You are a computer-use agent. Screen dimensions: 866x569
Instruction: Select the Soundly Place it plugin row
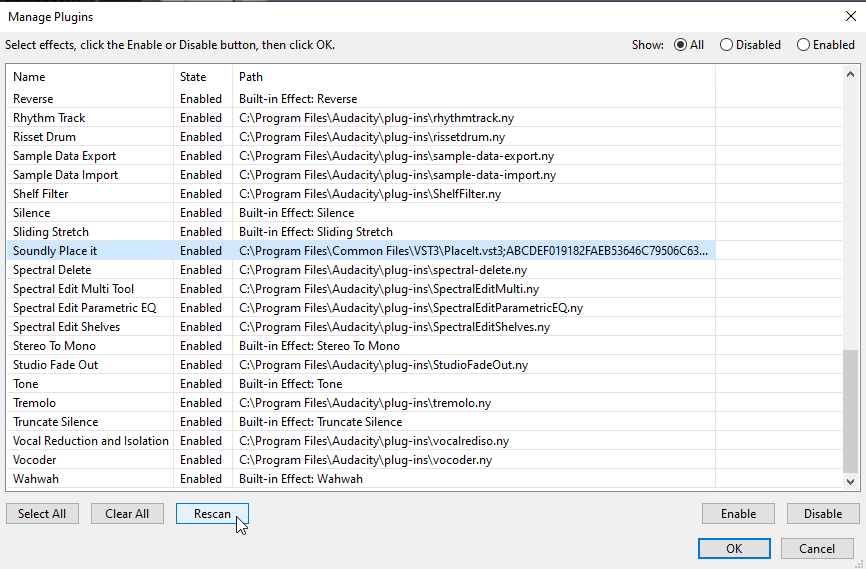coord(361,251)
